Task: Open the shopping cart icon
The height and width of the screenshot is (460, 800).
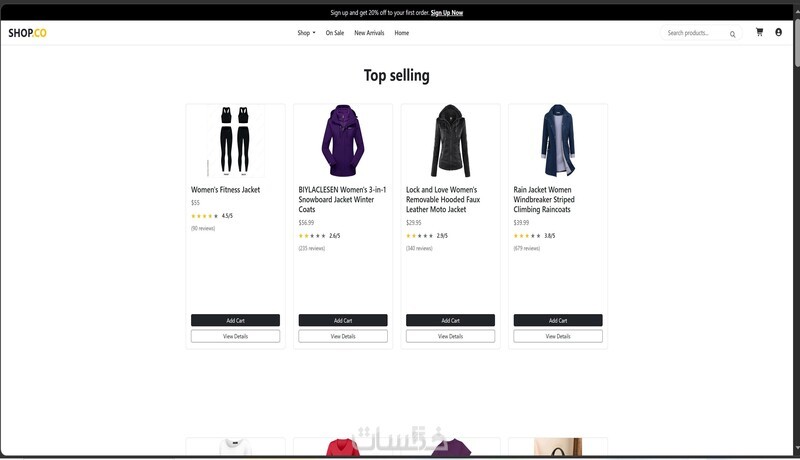Action: pos(759,32)
